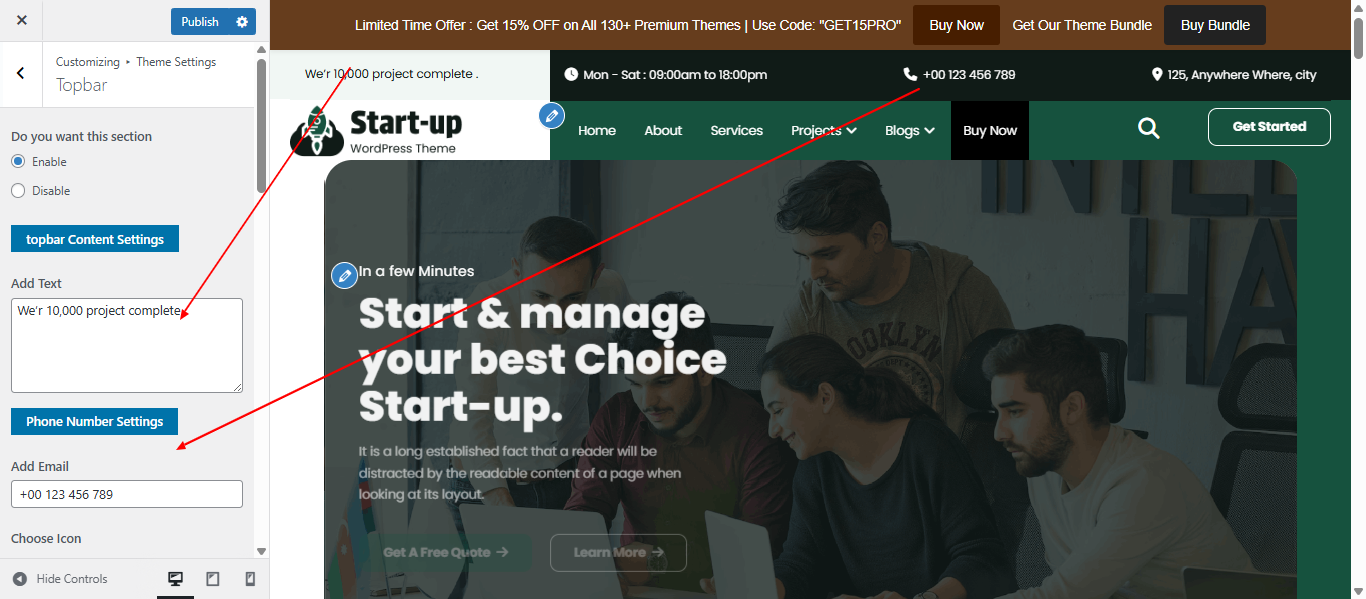The width and height of the screenshot is (1366, 599).
Task: Click the pencil edit icon beside the logo
Action: click(x=551, y=115)
